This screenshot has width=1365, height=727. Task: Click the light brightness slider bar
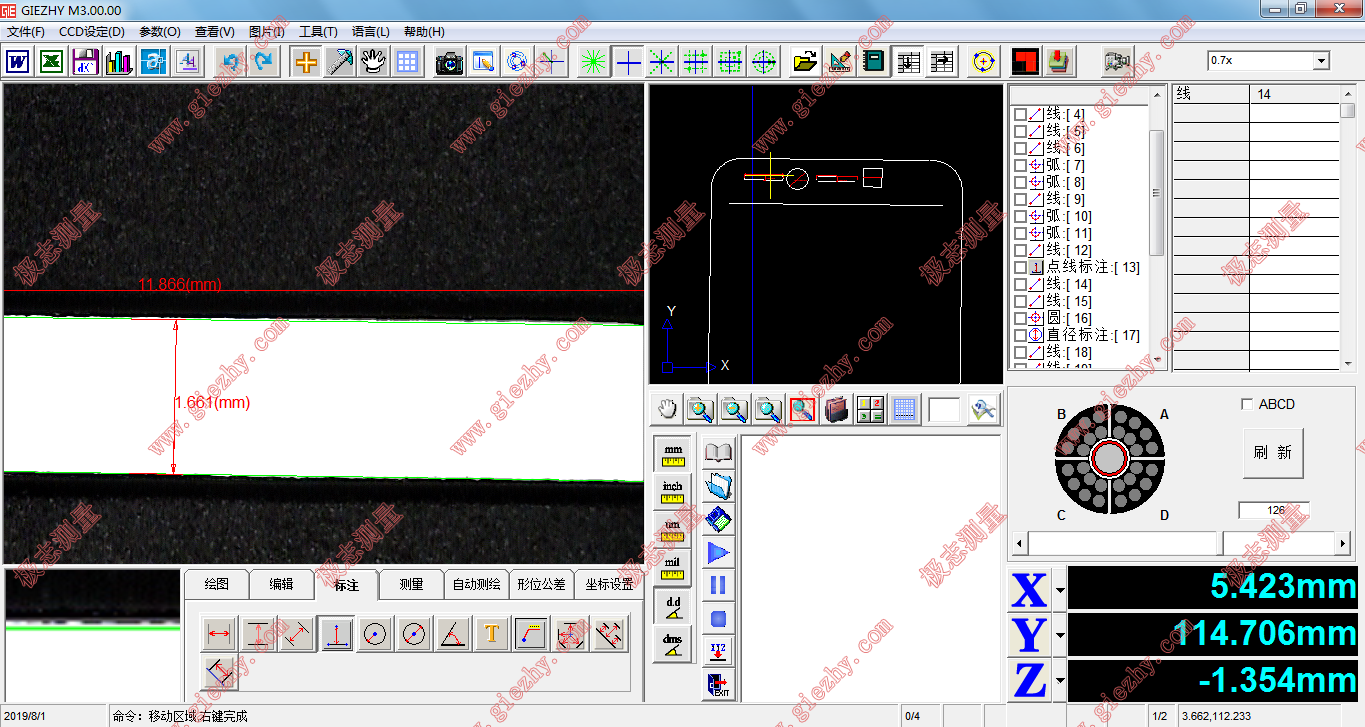tap(1180, 543)
